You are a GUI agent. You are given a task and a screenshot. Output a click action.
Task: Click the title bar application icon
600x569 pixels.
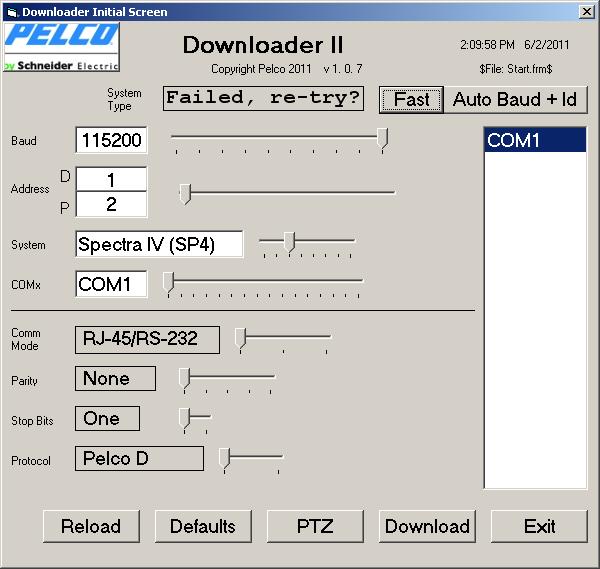tap(12, 12)
